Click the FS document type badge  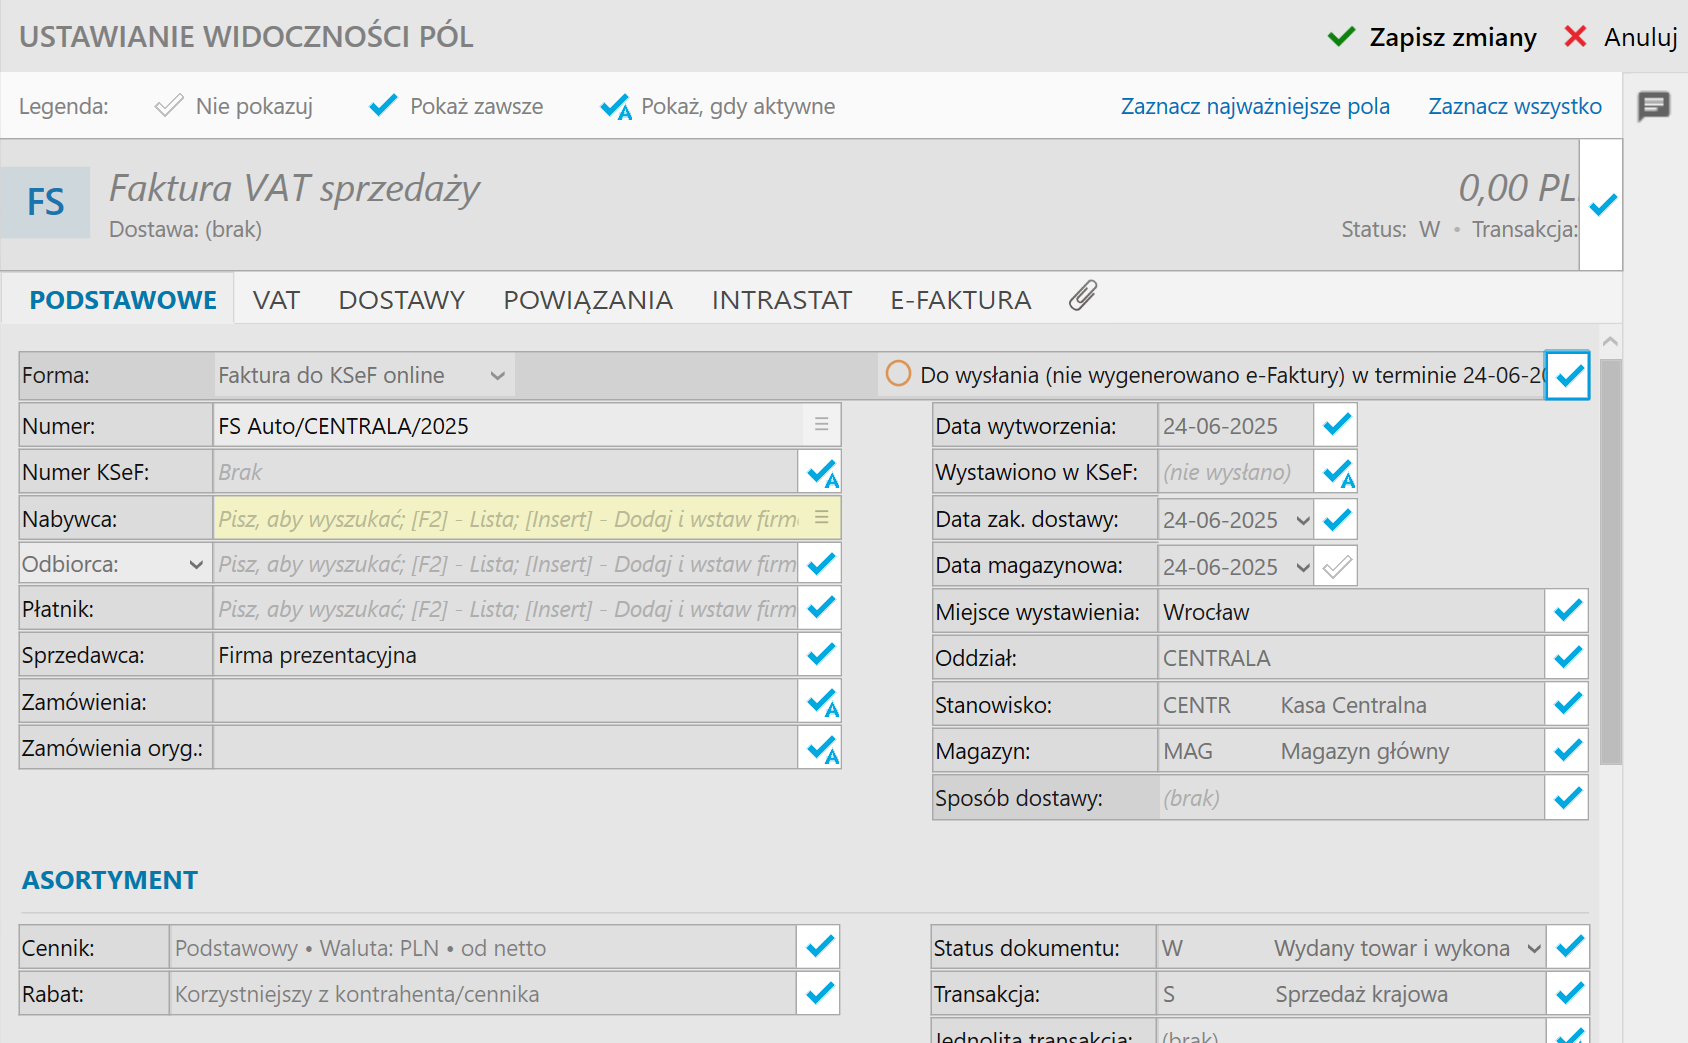[46, 203]
